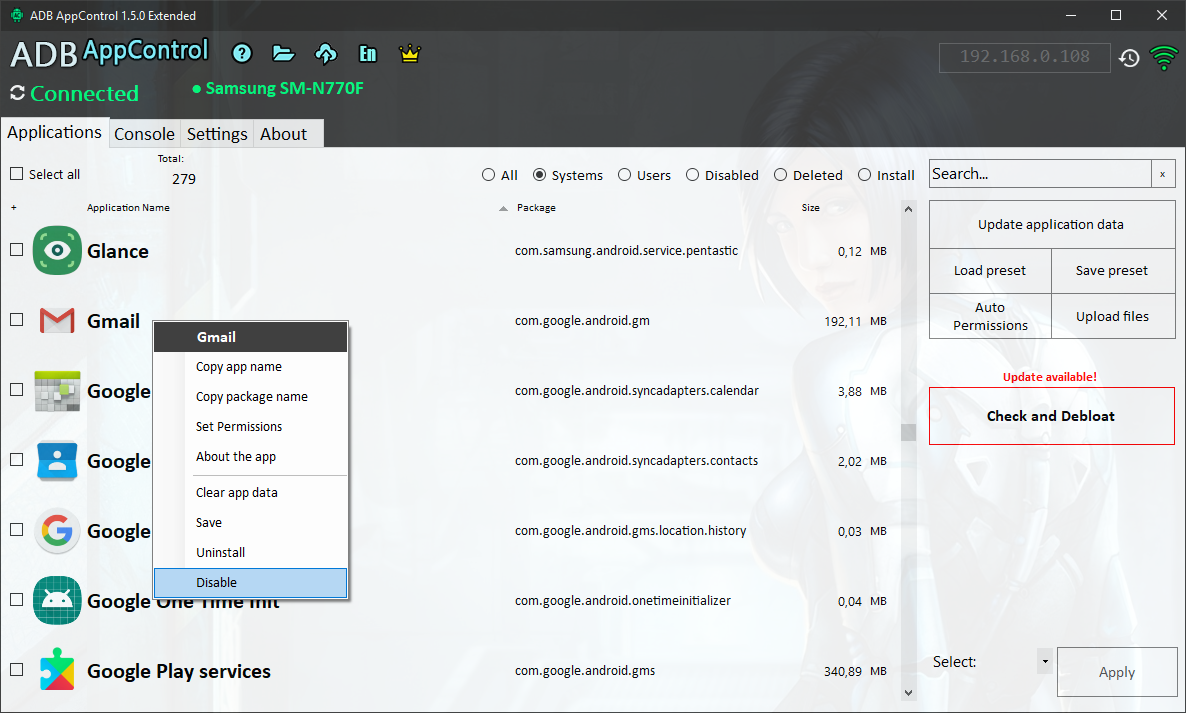The width and height of the screenshot is (1186, 713).
Task: Click the com.samsung.android.service.pentastic package name
Action: click(626, 251)
